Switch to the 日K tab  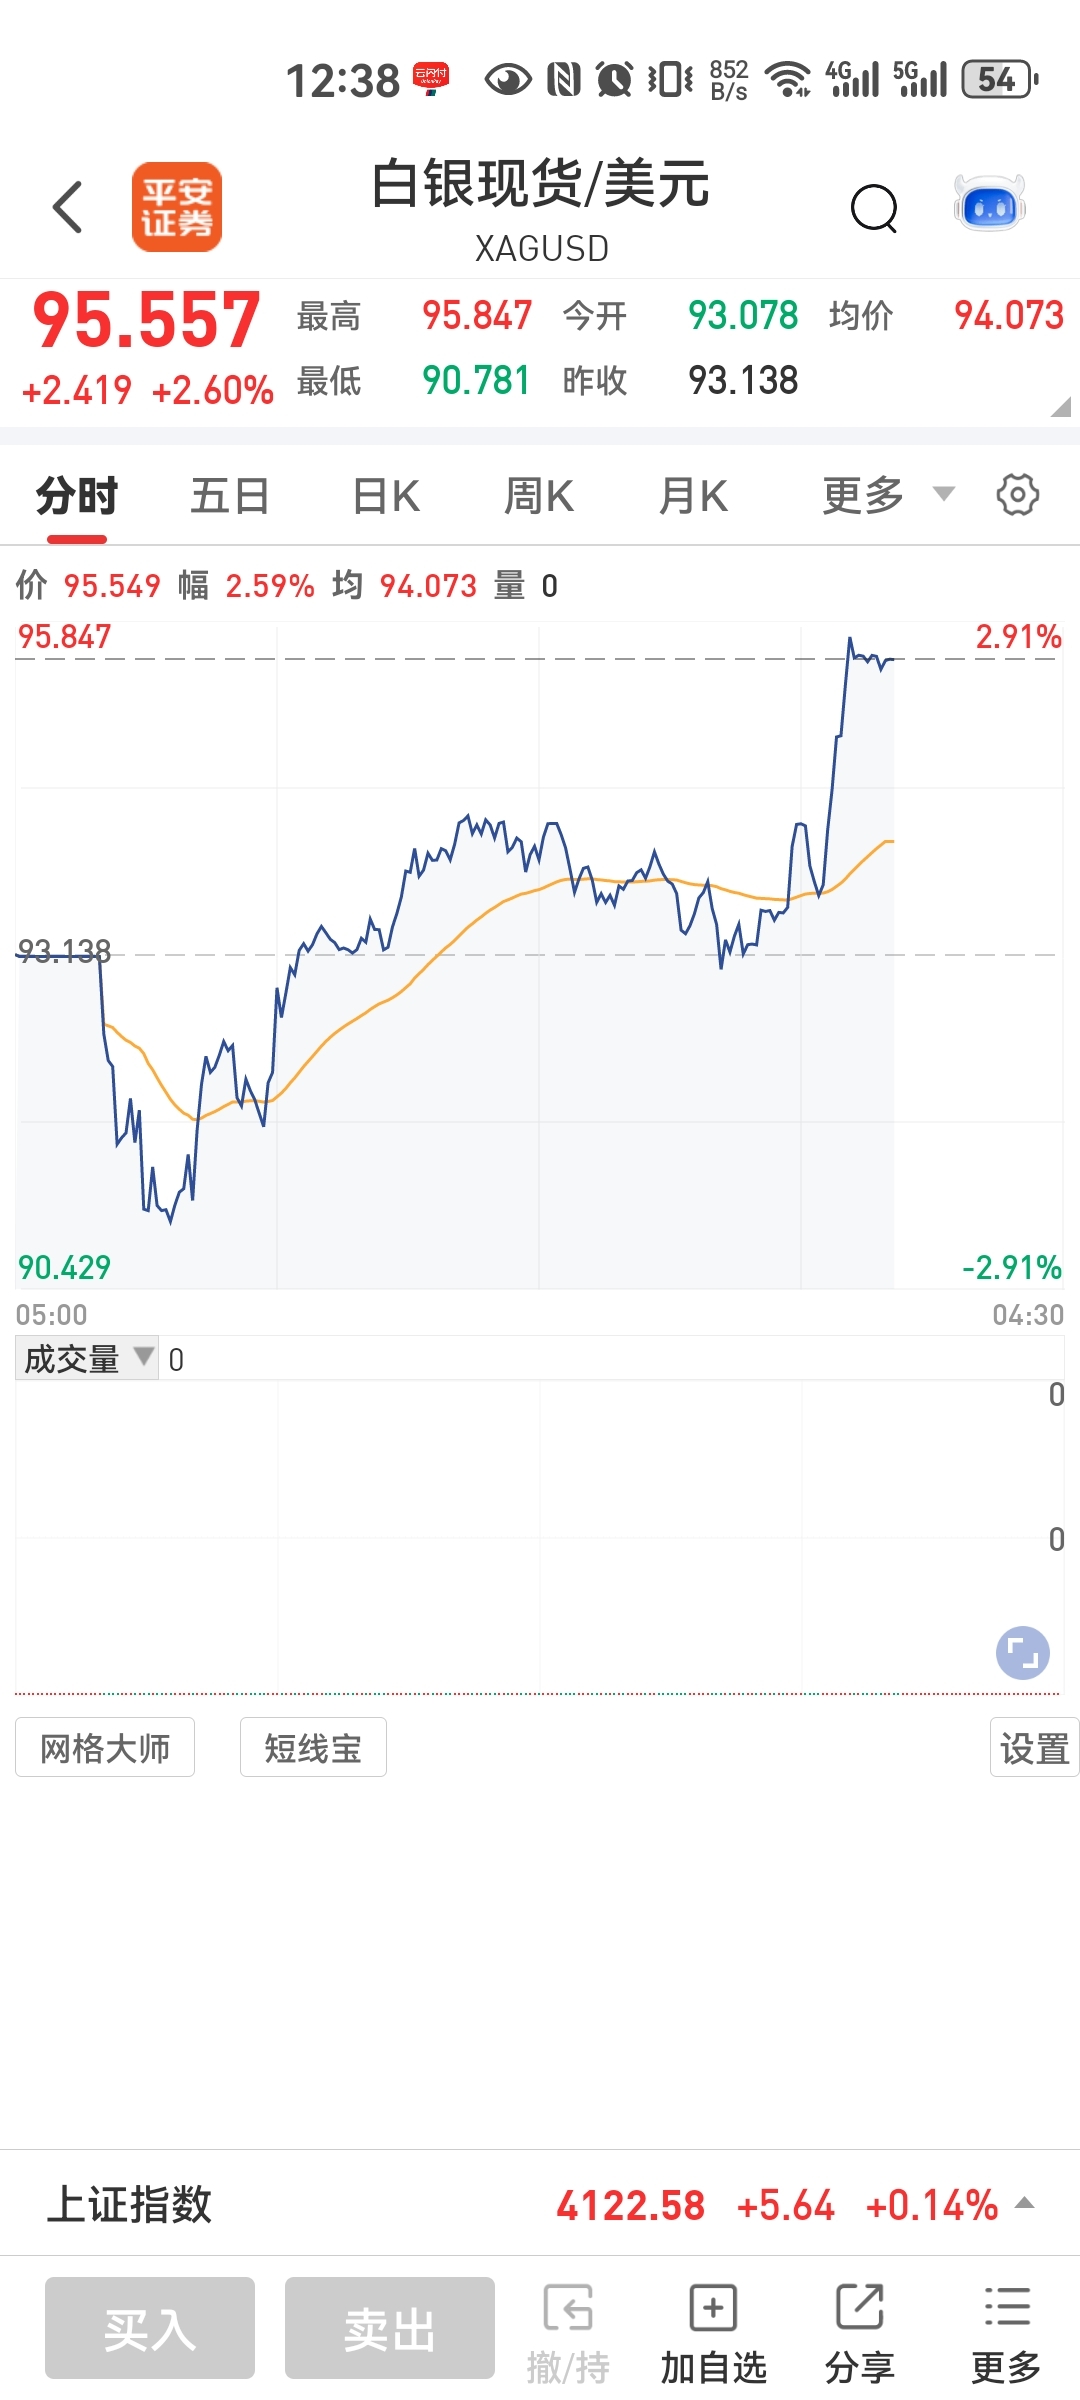(x=386, y=496)
